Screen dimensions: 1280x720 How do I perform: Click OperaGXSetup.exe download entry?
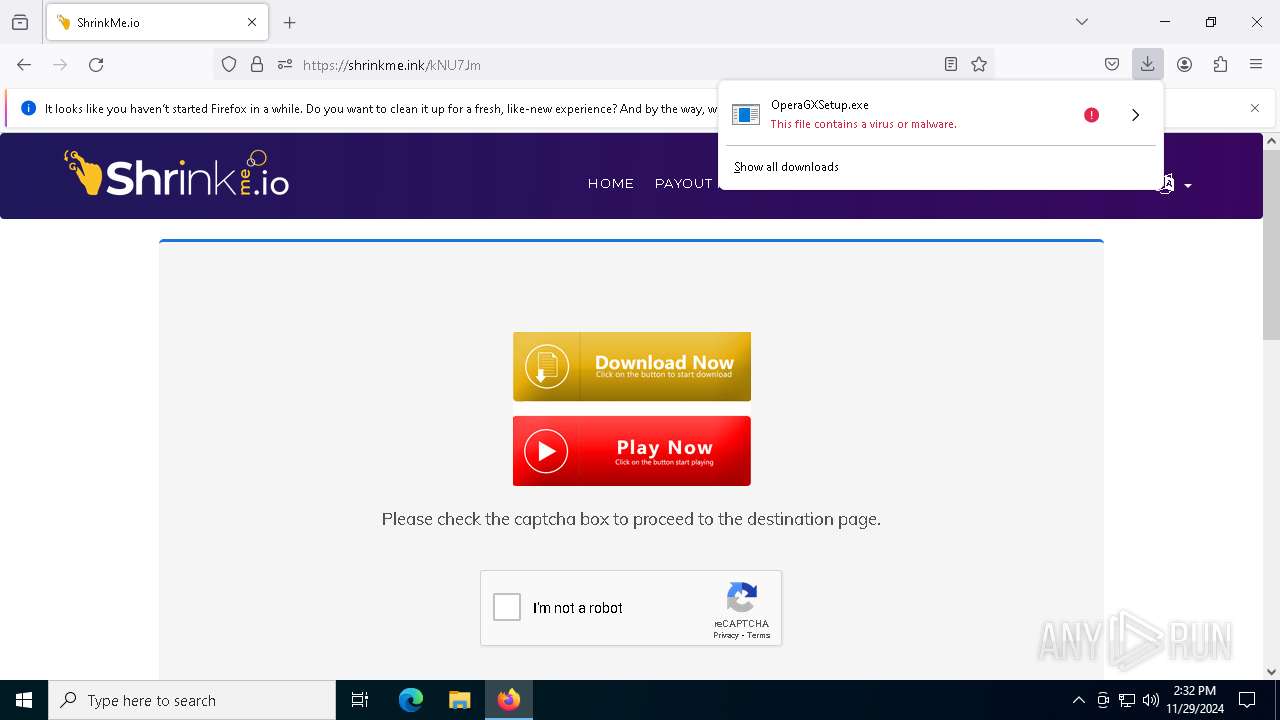tap(900, 114)
